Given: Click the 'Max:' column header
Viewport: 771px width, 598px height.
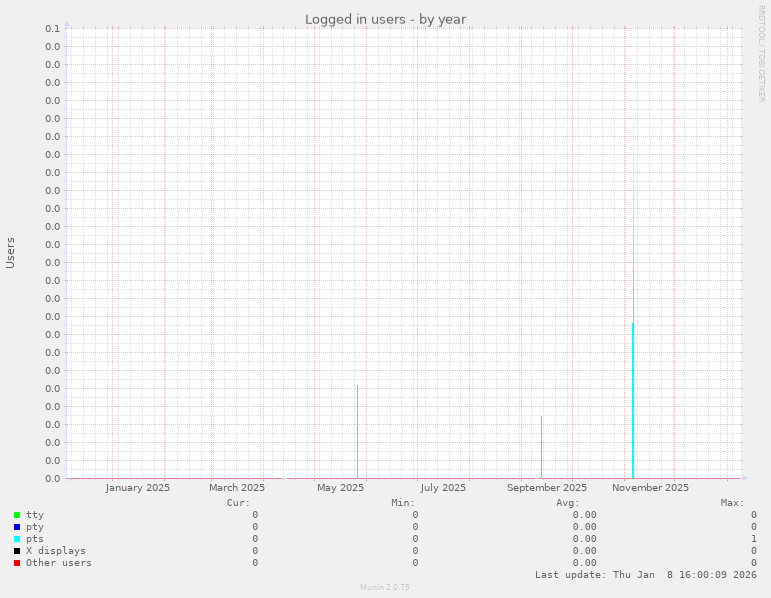Looking at the screenshot, I should coord(732,502).
